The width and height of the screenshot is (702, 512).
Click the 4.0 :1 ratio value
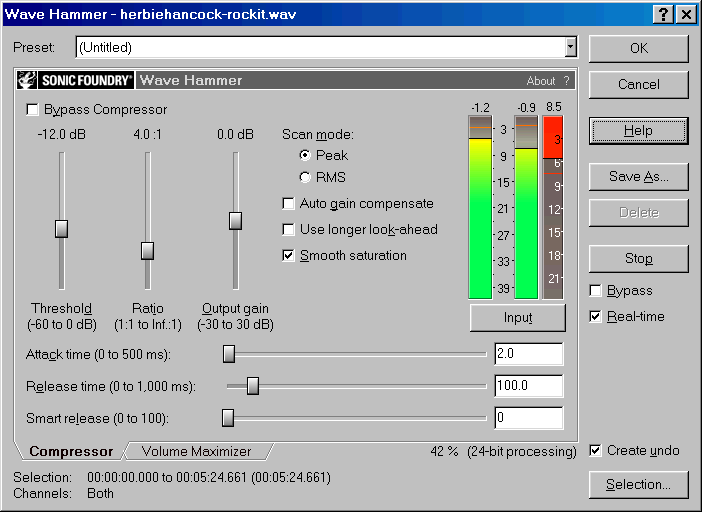pos(148,134)
